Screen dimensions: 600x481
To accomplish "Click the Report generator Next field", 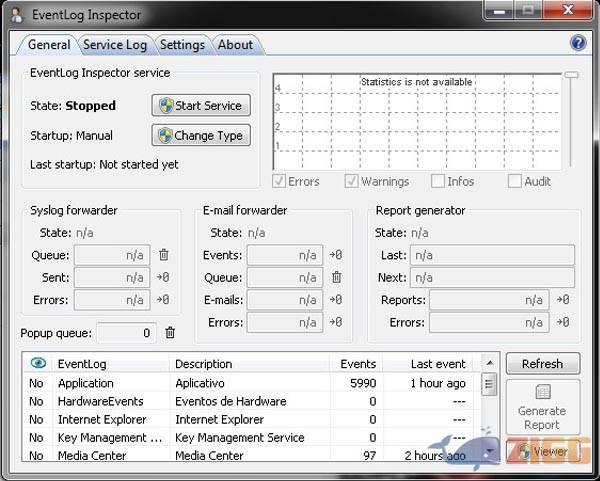I will click(x=492, y=277).
